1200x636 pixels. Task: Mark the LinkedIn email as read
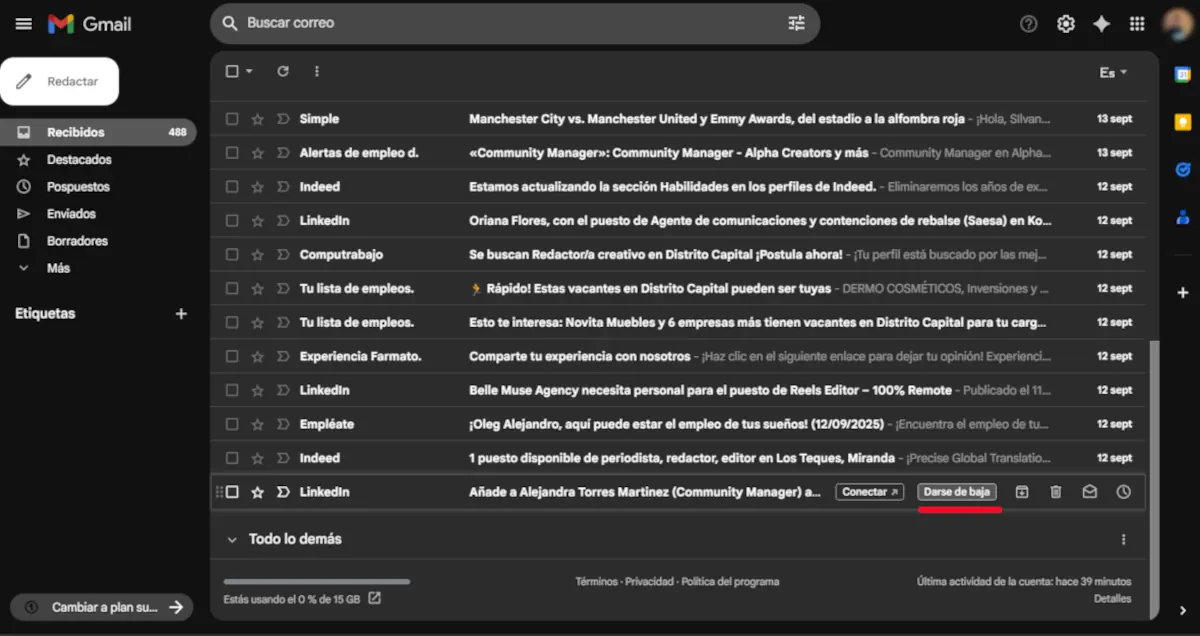coord(1089,491)
